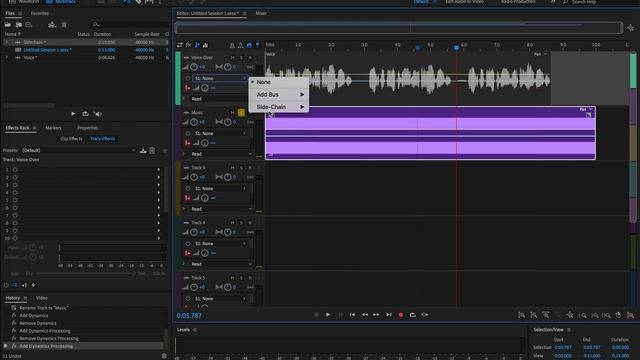Click the Multitrack view button

click(x=61, y=2)
